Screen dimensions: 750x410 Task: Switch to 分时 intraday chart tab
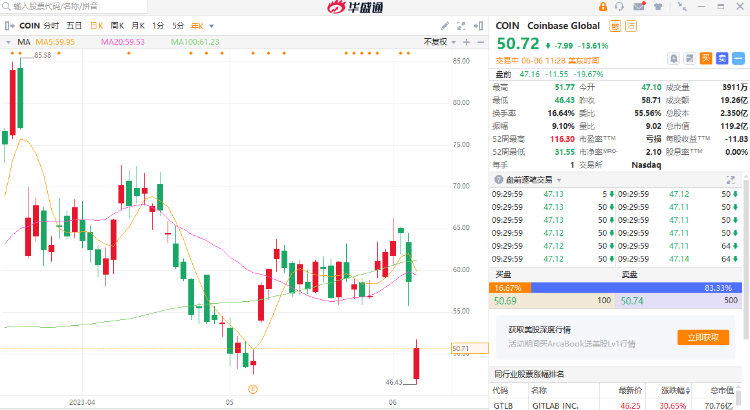coord(51,26)
